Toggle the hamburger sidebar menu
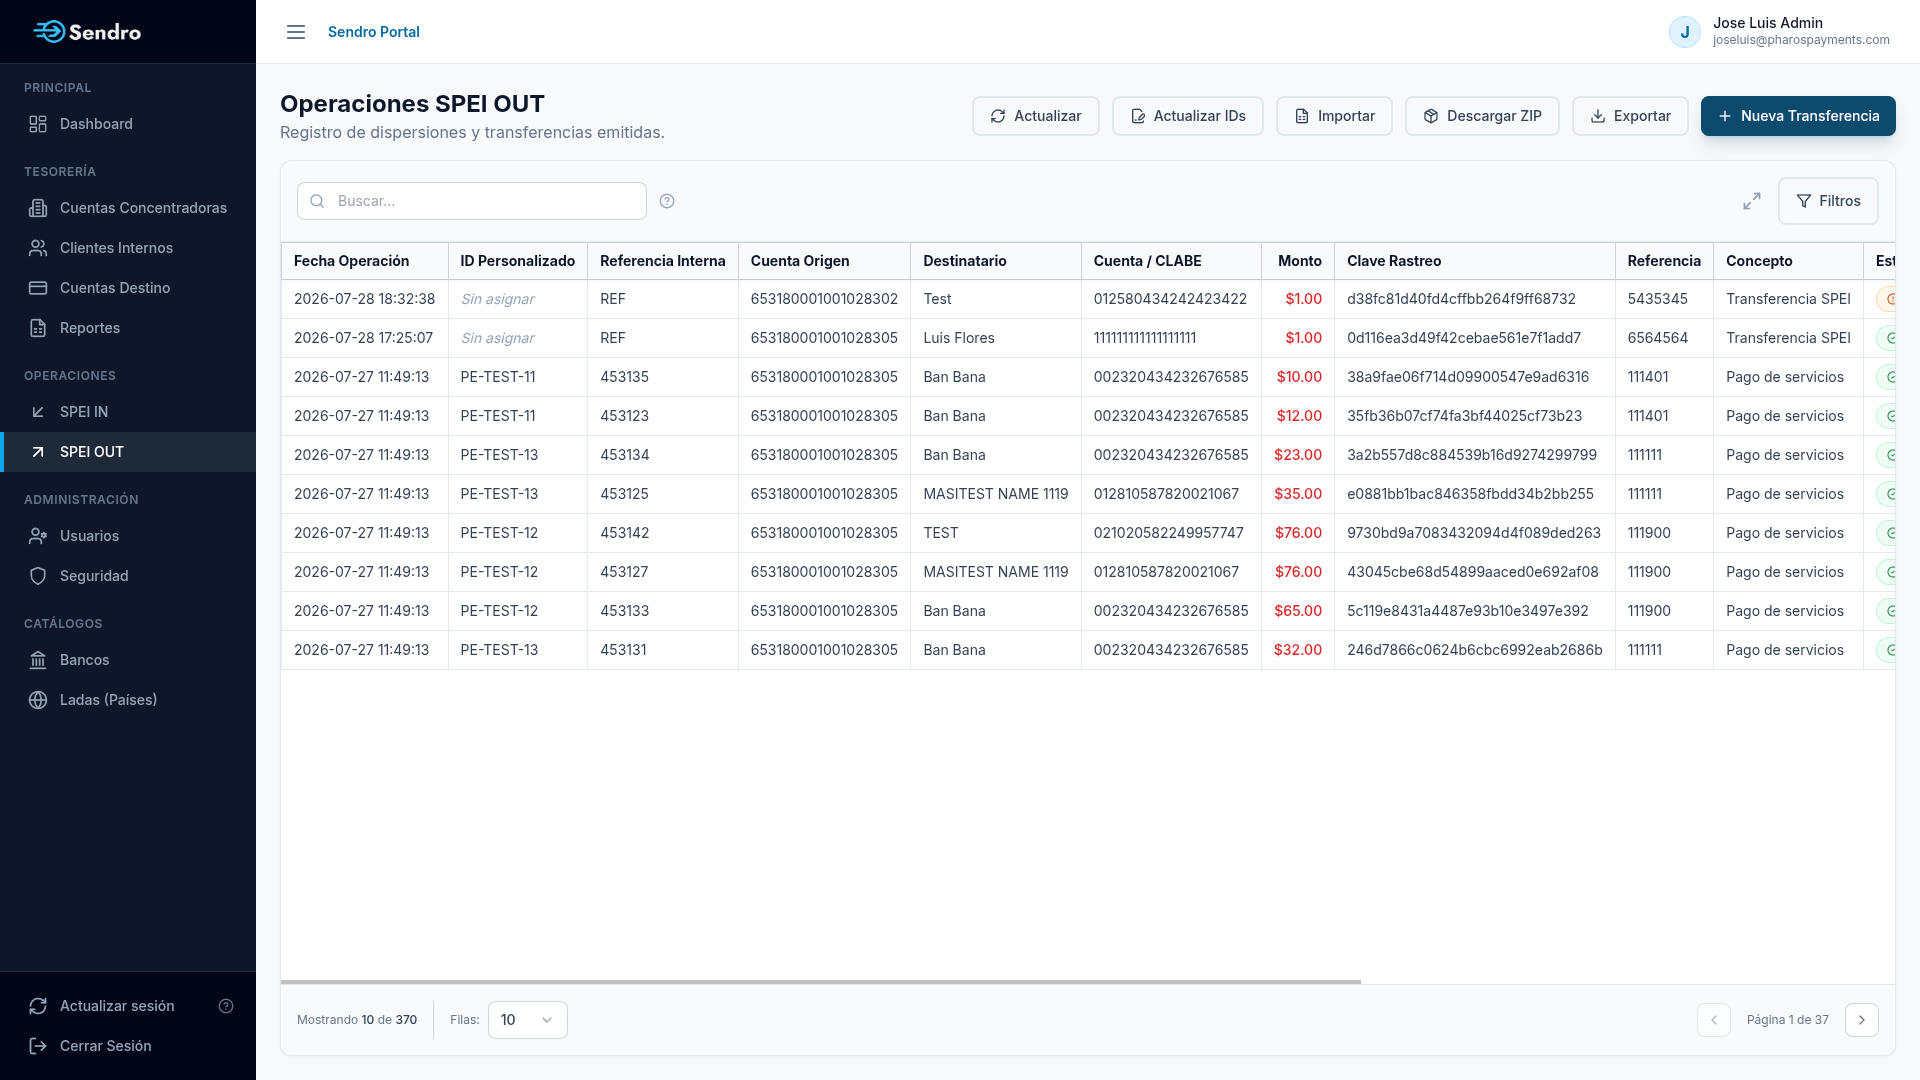Viewport: 1920px width, 1080px height. tap(296, 32)
